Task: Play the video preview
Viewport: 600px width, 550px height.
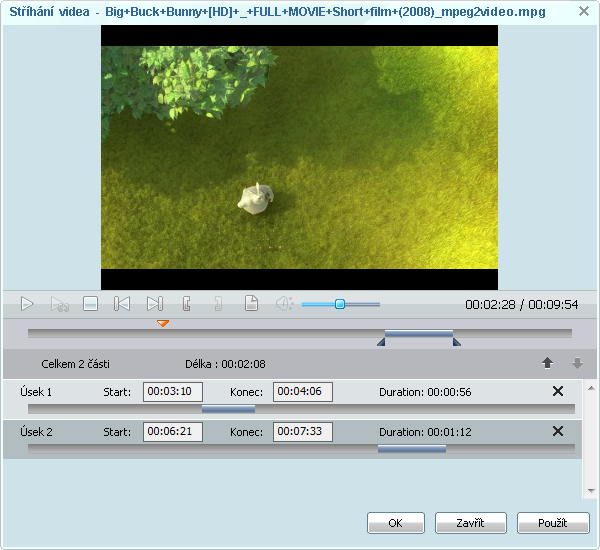Action: [x=27, y=304]
